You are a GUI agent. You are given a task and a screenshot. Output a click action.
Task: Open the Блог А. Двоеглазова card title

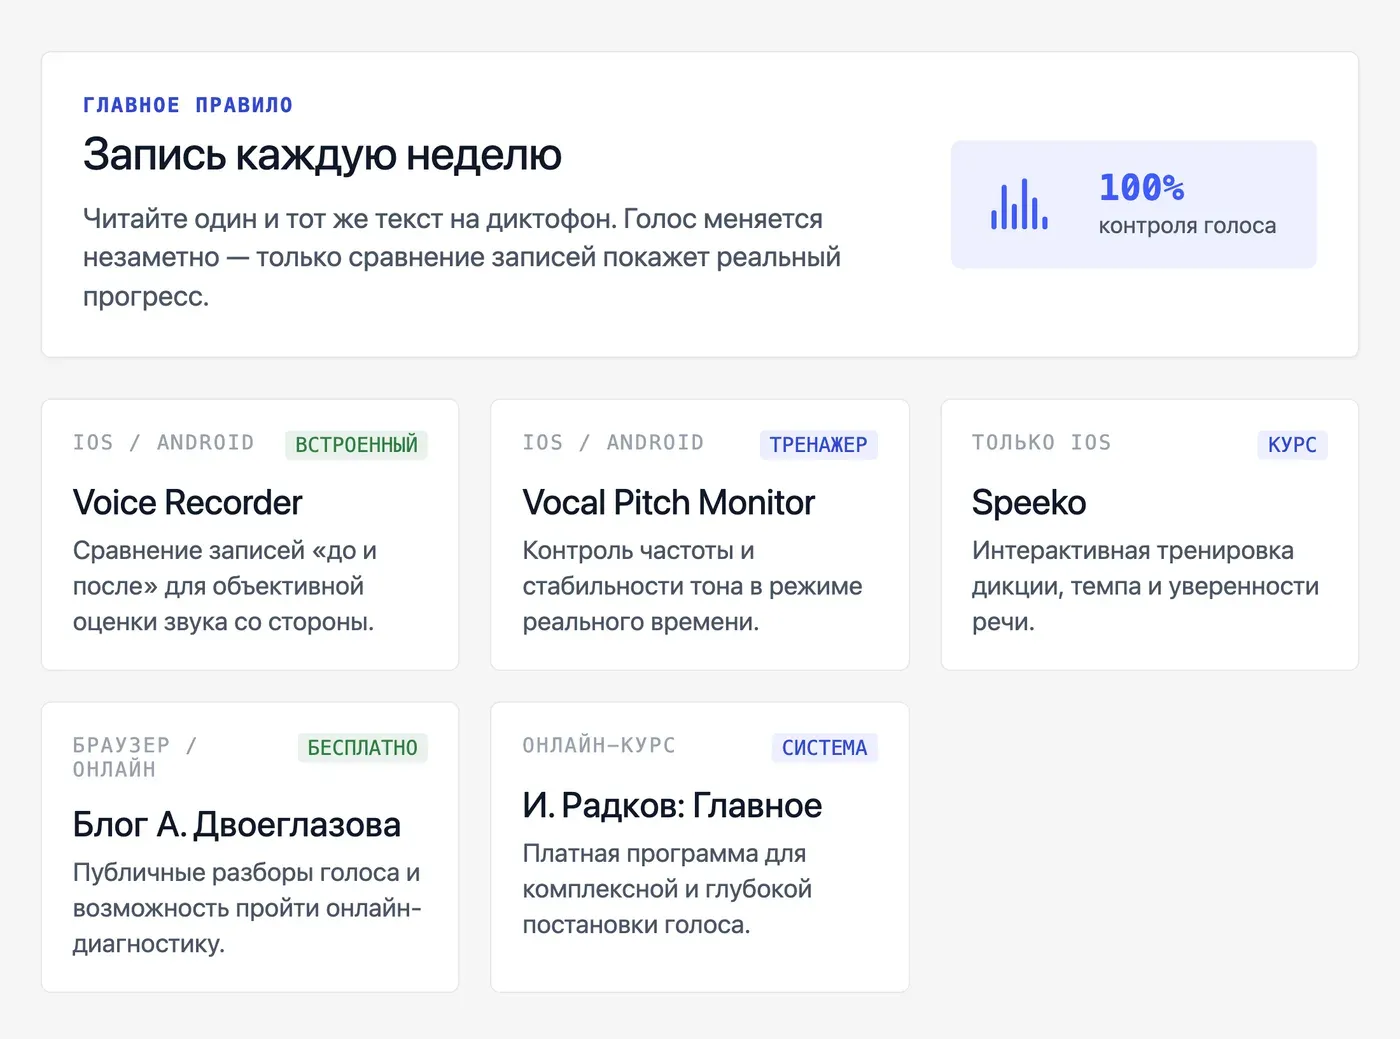point(237,825)
